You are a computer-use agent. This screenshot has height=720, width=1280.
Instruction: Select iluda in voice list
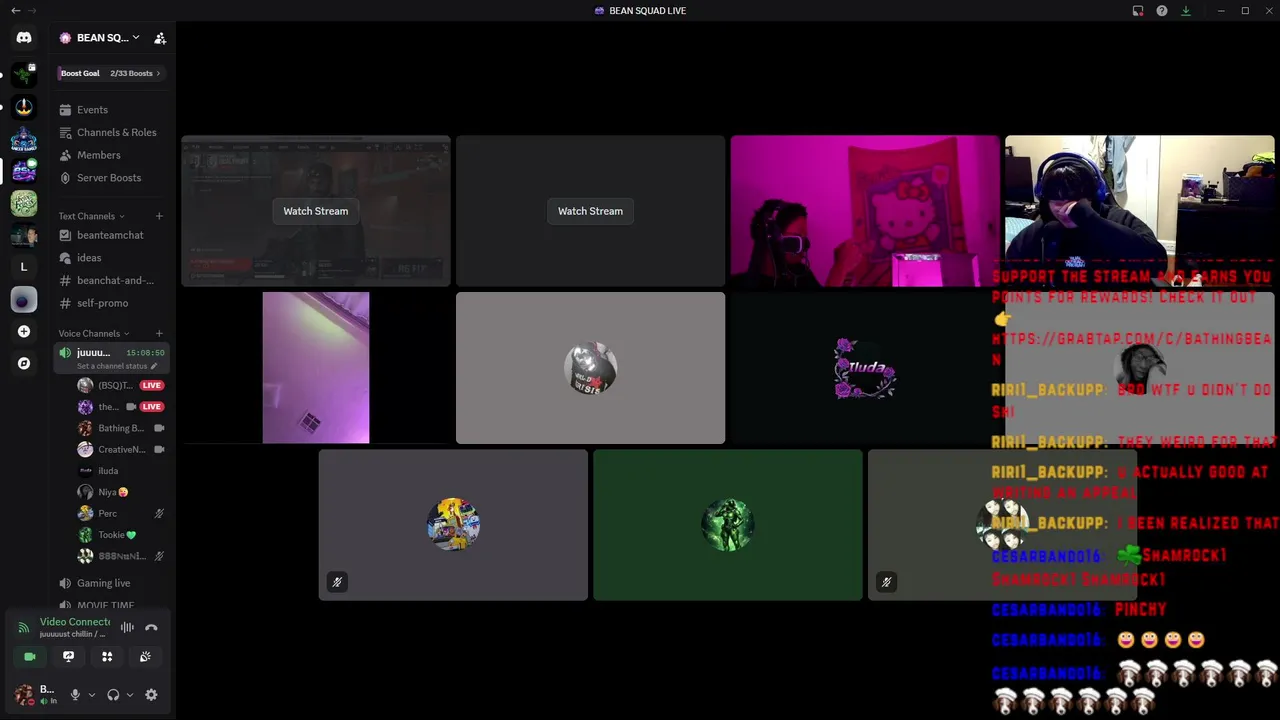122,471
